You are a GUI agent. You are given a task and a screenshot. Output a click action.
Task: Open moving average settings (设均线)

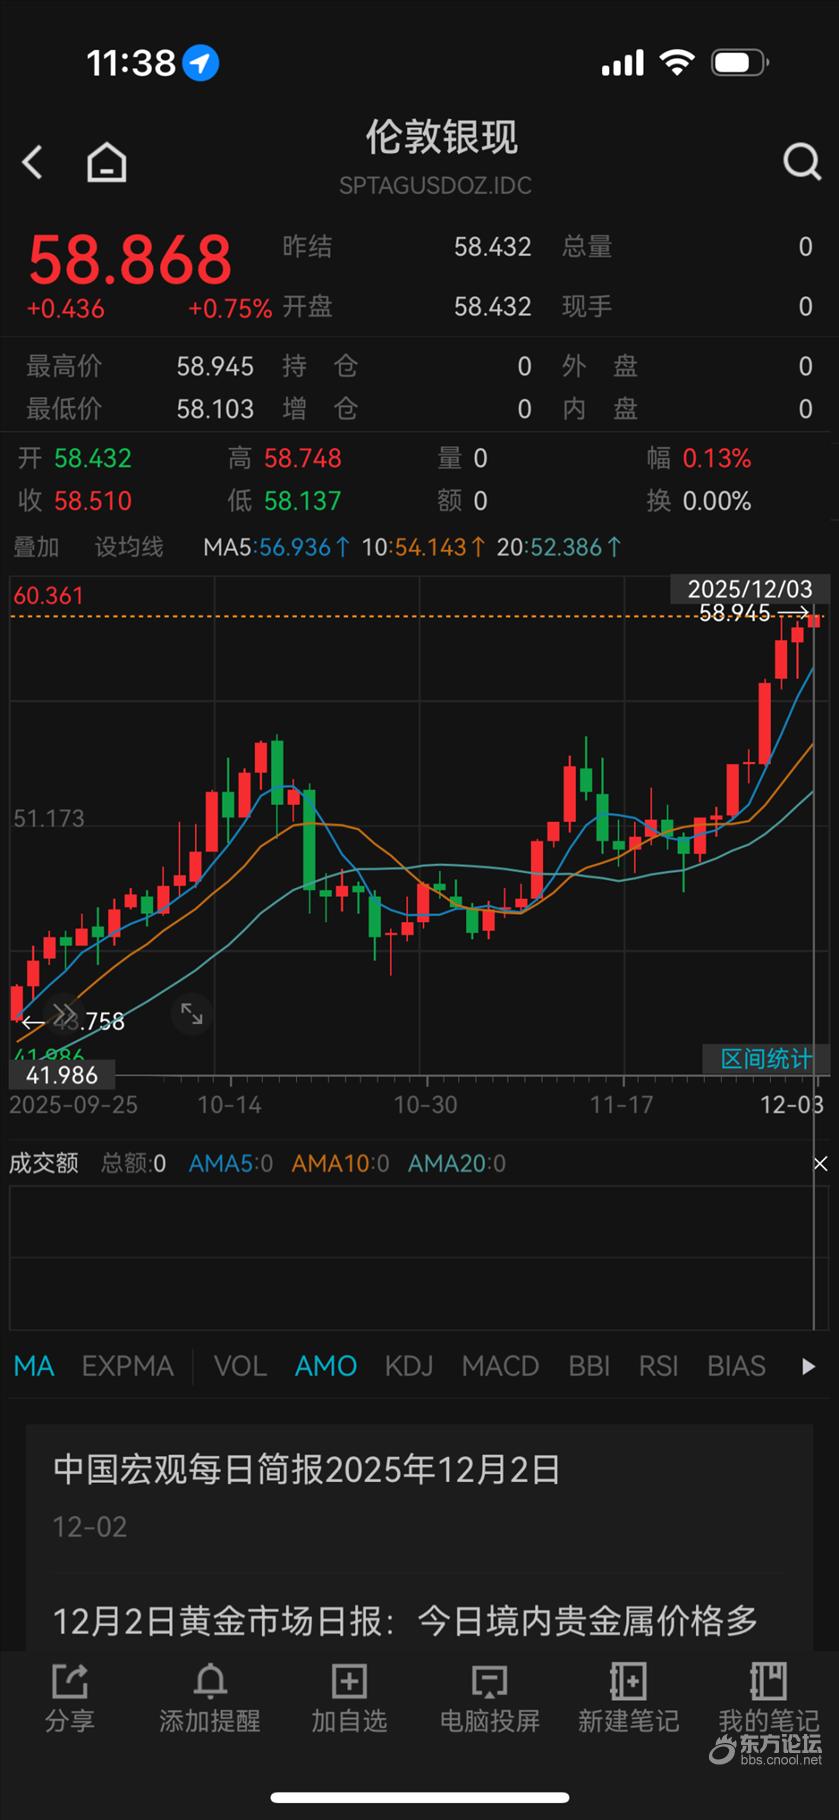click(128, 547)
